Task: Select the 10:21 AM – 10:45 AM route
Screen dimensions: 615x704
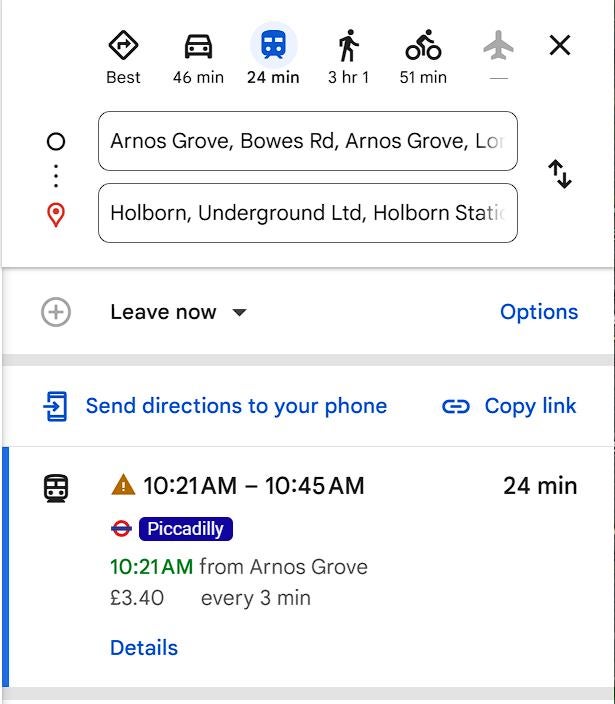Action: [254, 487]
